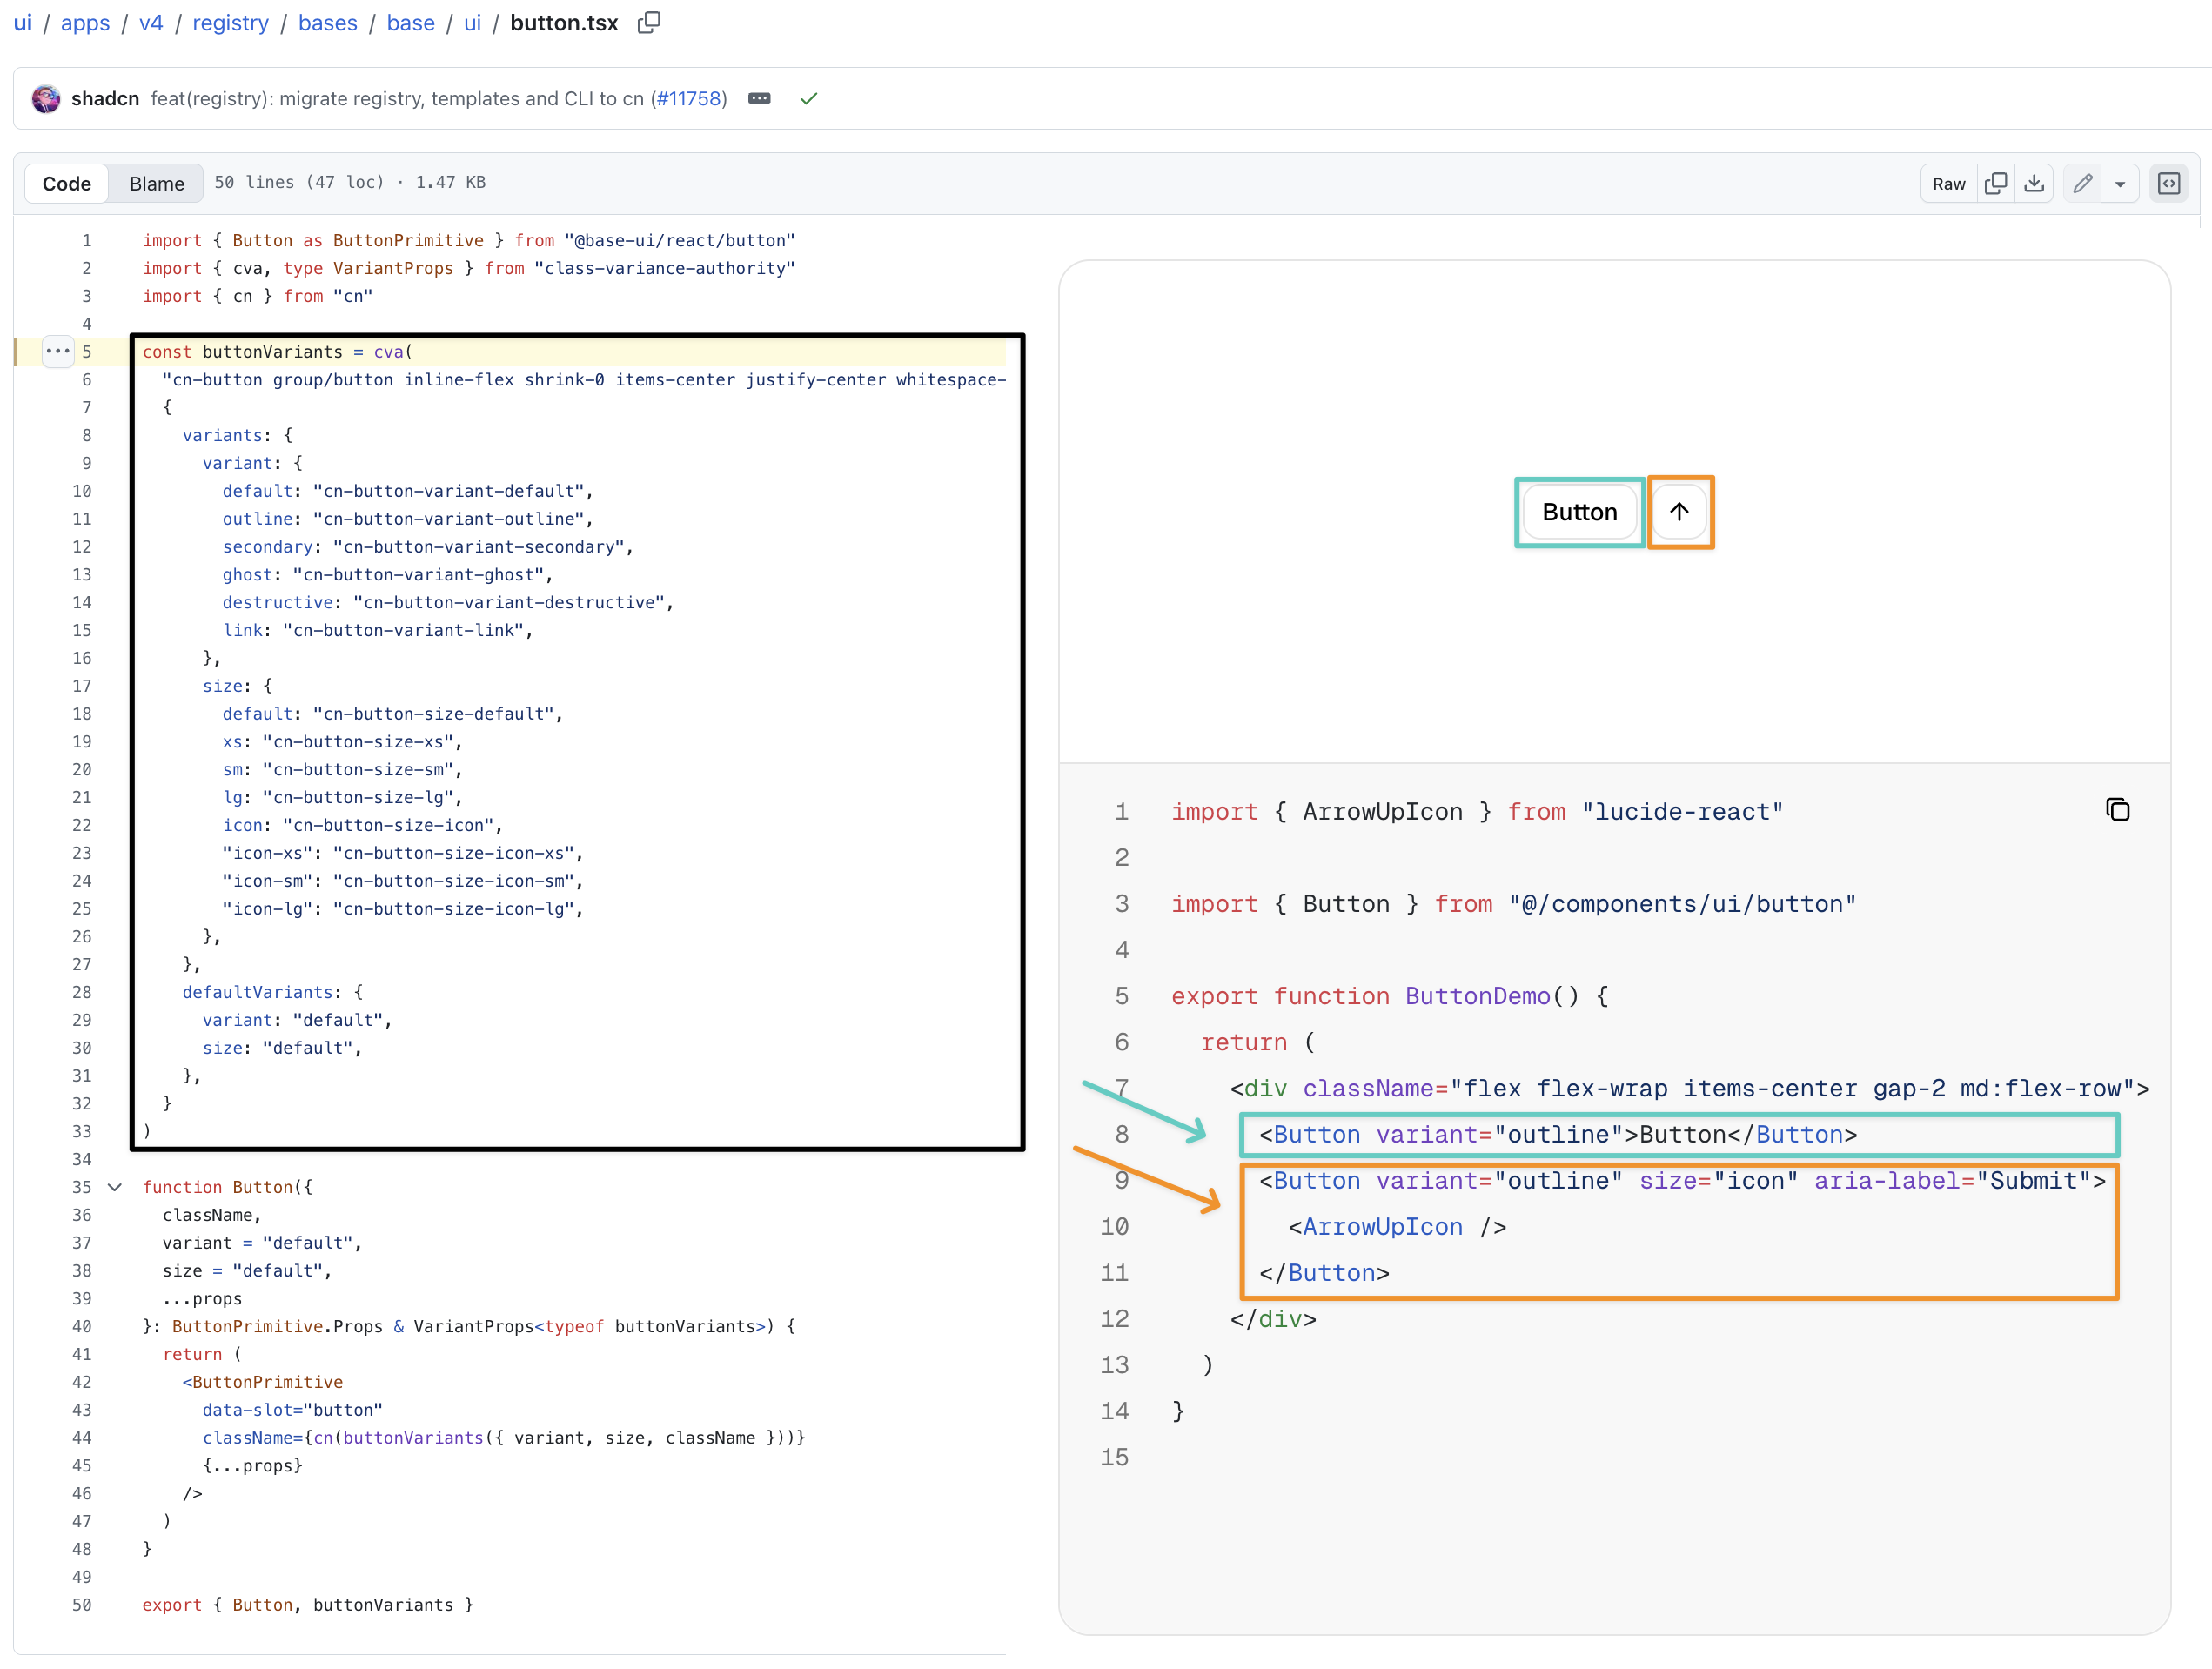Collapse the Button function at line 35
This screenshot has width=2212, height=1669.
[115, 1186]
